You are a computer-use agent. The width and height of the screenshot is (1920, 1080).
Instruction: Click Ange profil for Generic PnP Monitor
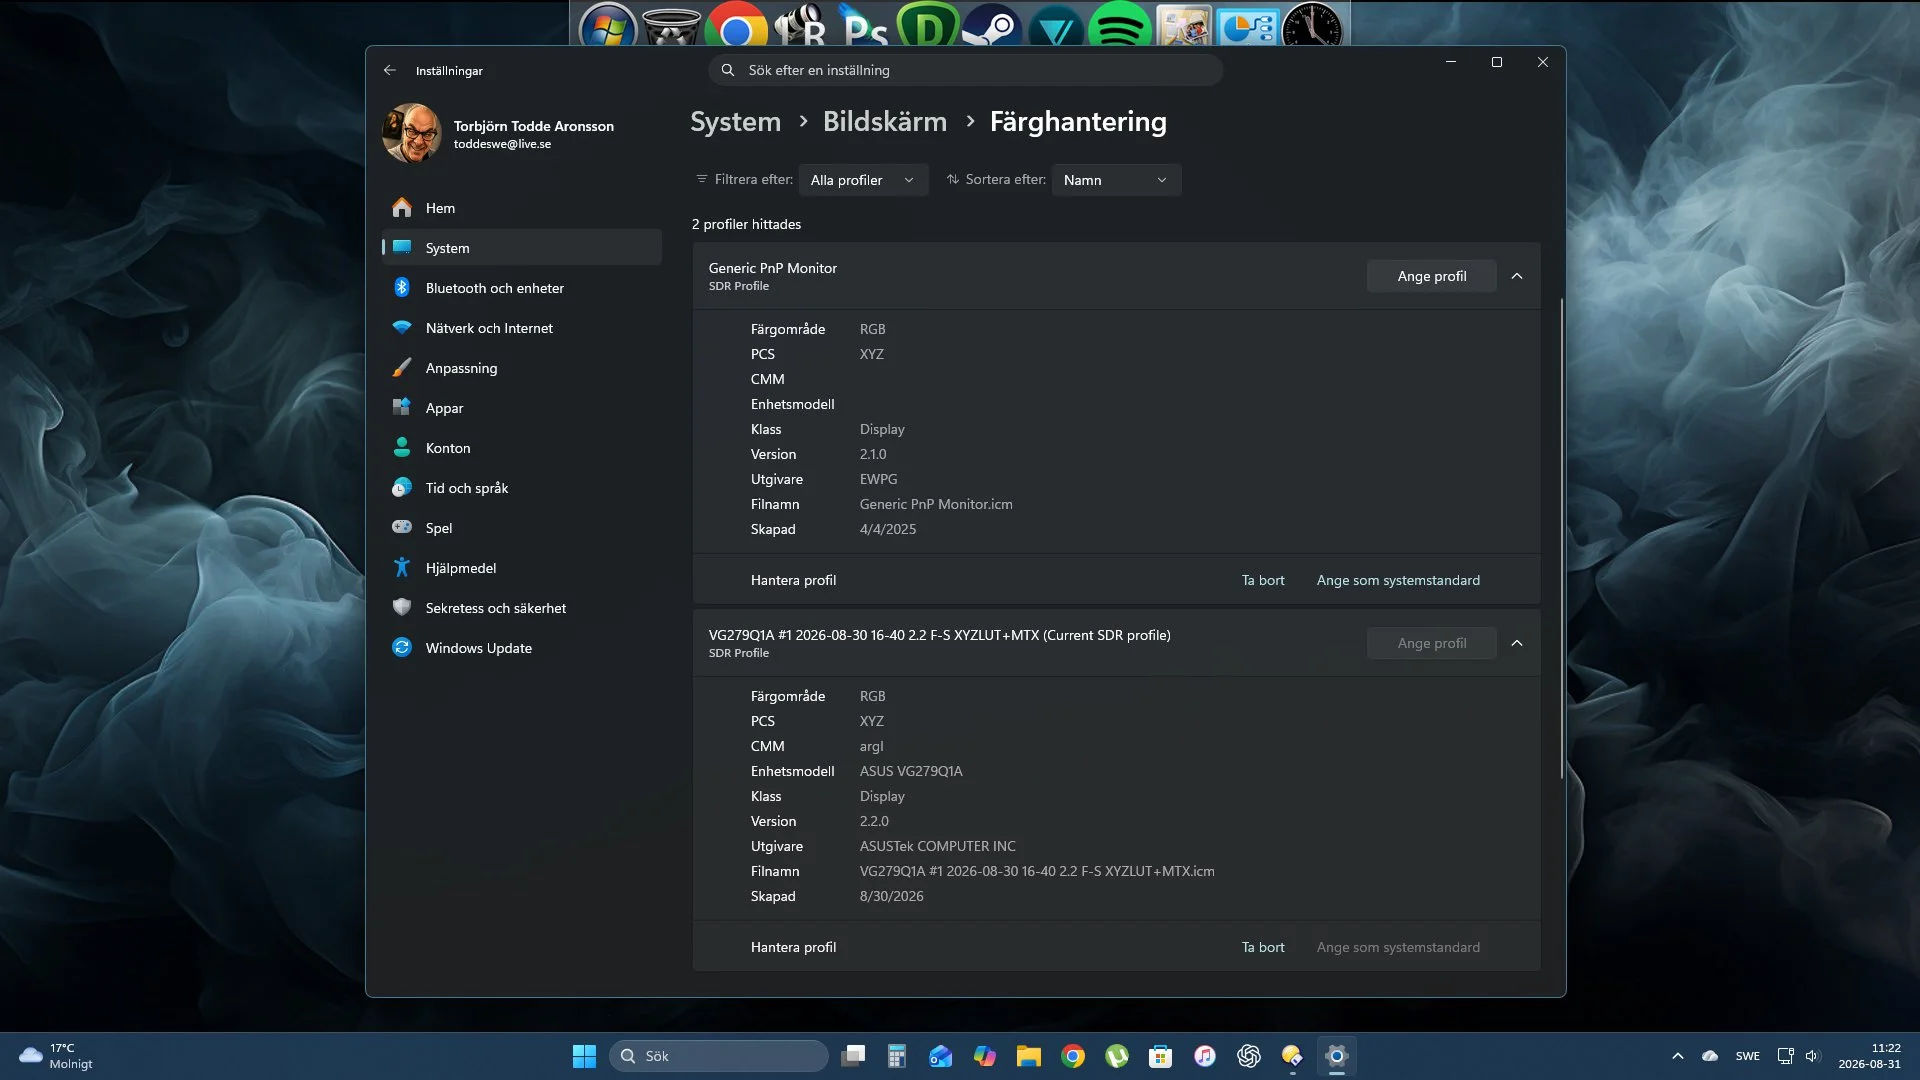click(1431, 276)
